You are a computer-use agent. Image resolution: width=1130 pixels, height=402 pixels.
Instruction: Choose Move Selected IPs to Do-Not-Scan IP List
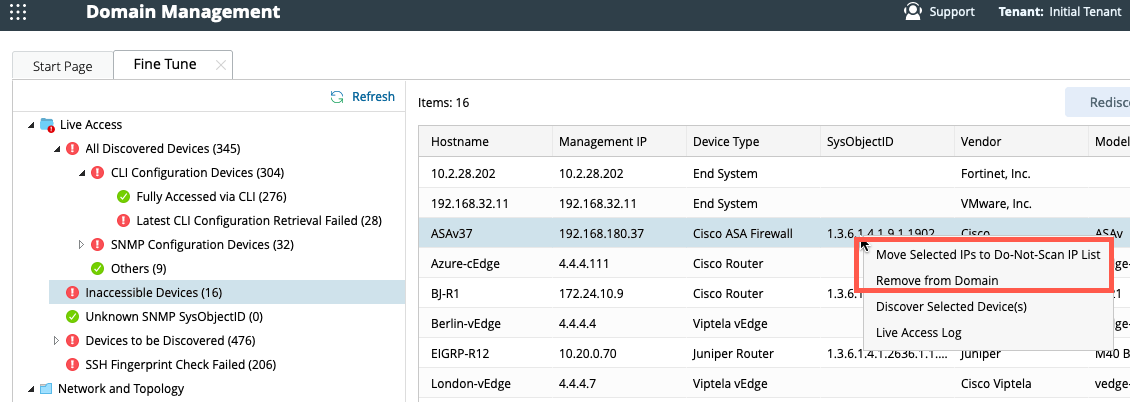point(987,254)
